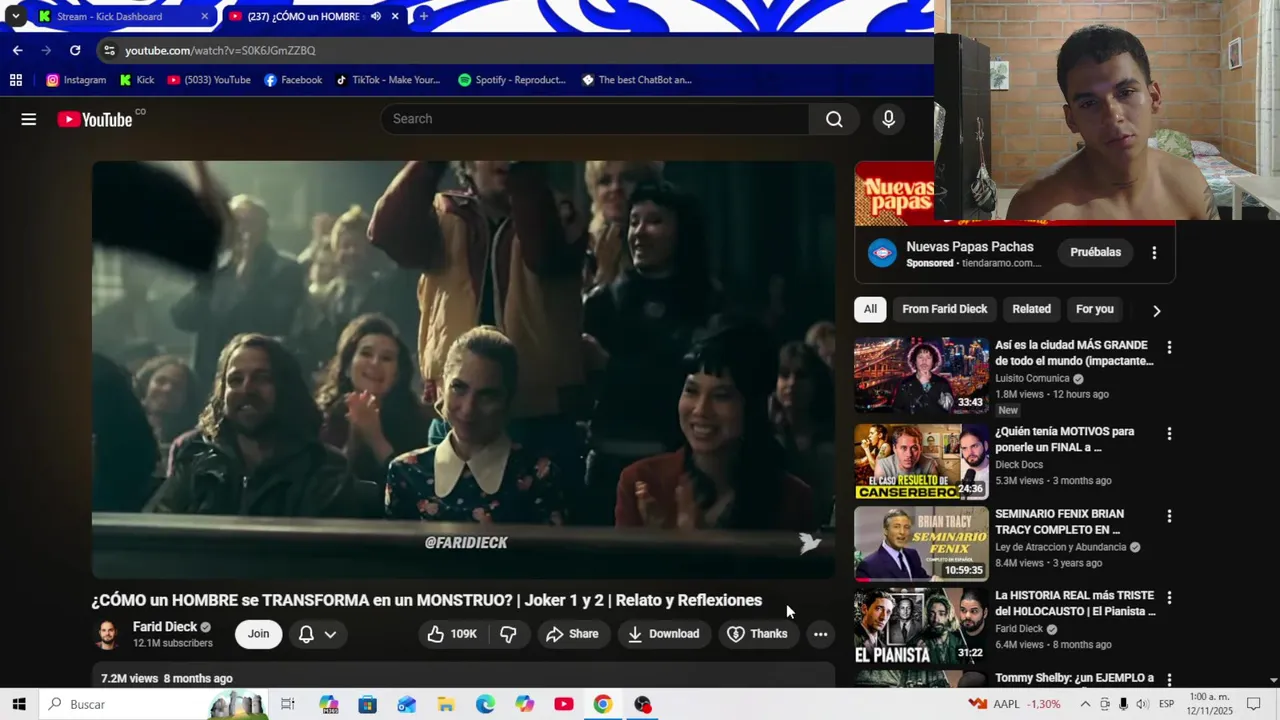1280x720 pixels.
Task: Click Pruébalas on the sponsored ad
Action: point(1095,252)
